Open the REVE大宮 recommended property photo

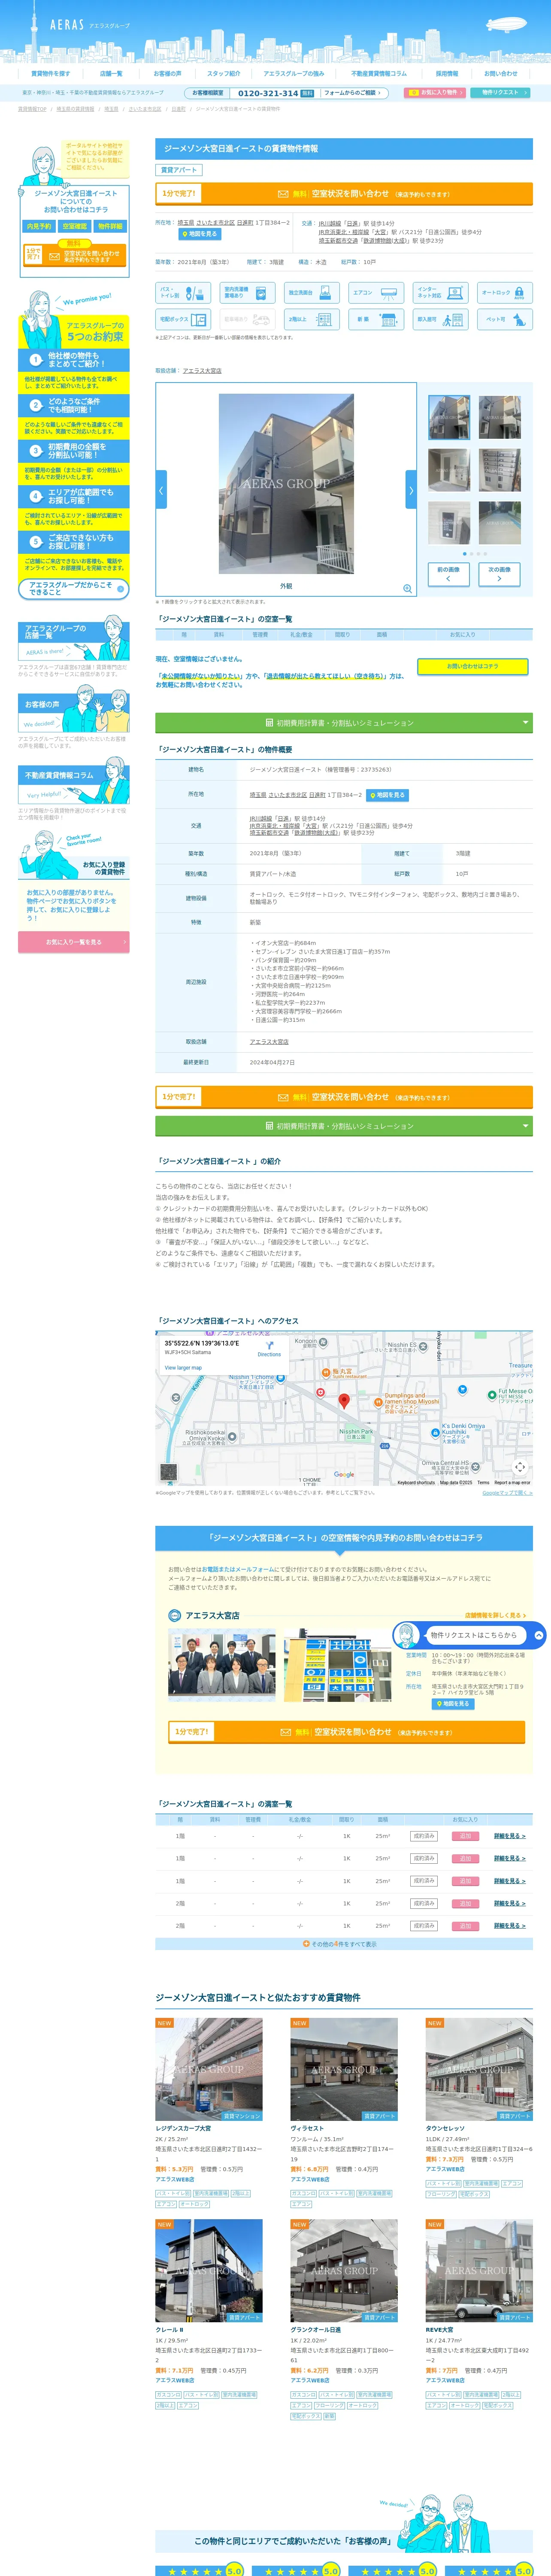479,2271
